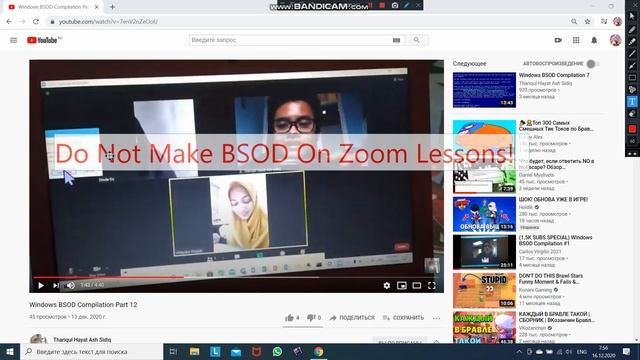Select the Bandicam eraser tool
The width and height of the screenshot is (640, 360).
click(x=632, y=114)
